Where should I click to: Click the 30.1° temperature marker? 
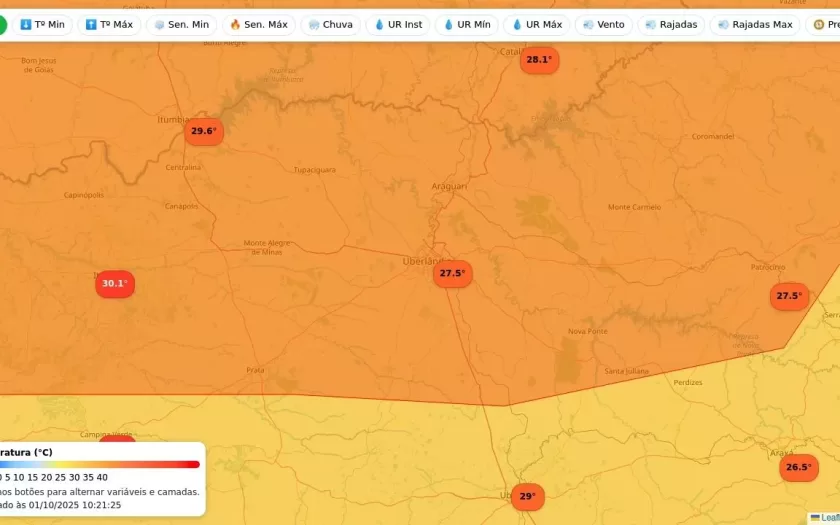115,283
